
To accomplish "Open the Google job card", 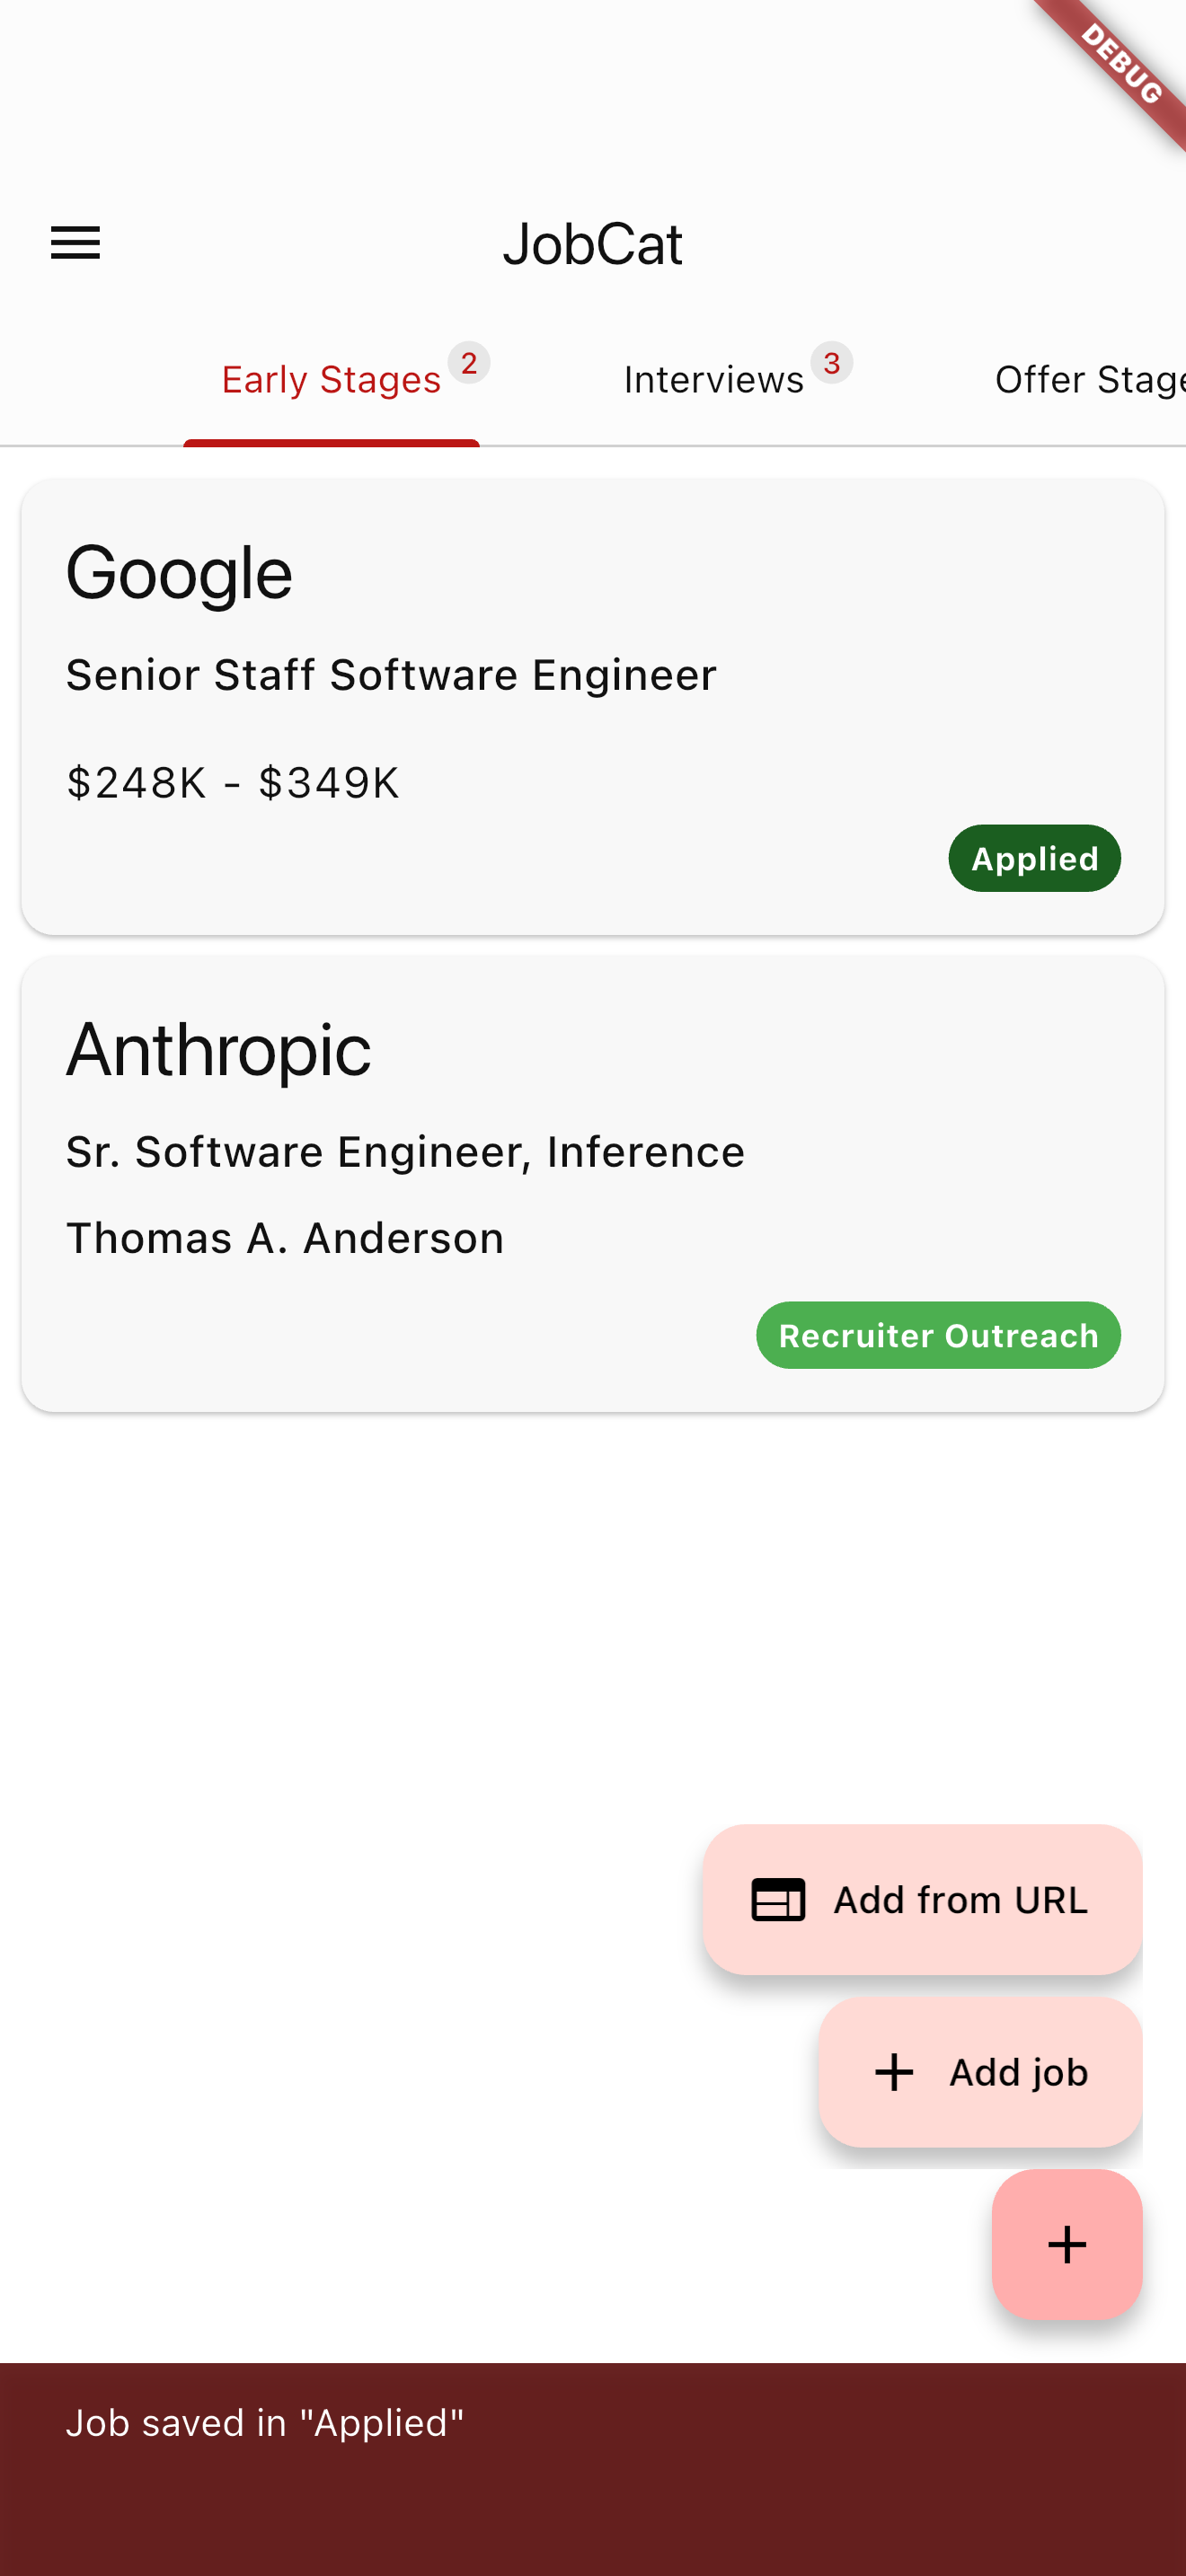I will point(593,707).
